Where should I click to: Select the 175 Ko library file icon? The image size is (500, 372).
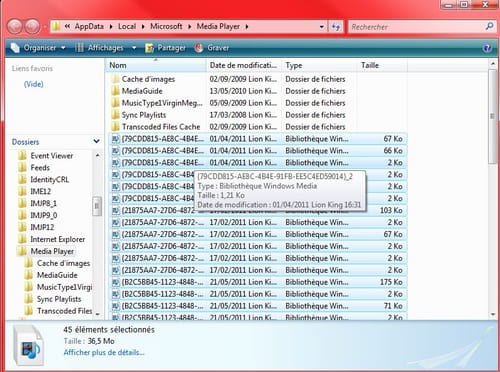click(115, 282)
